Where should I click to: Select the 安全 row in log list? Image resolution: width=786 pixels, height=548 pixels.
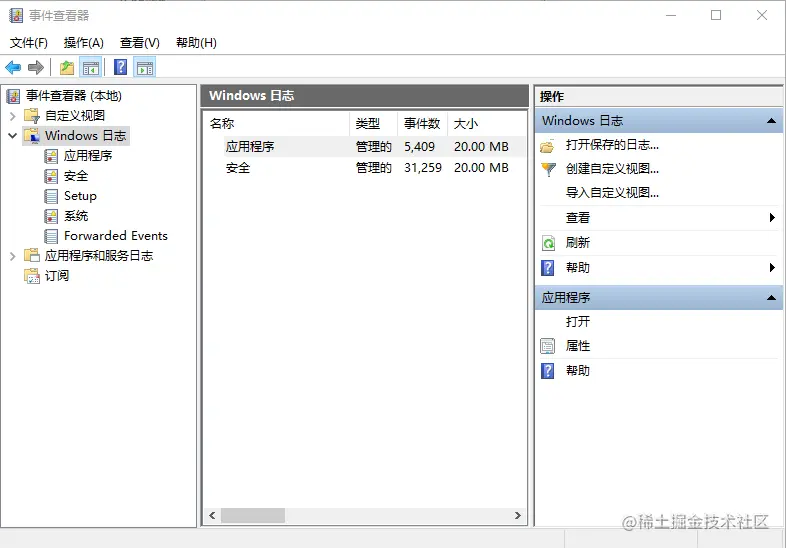[365, 167]
